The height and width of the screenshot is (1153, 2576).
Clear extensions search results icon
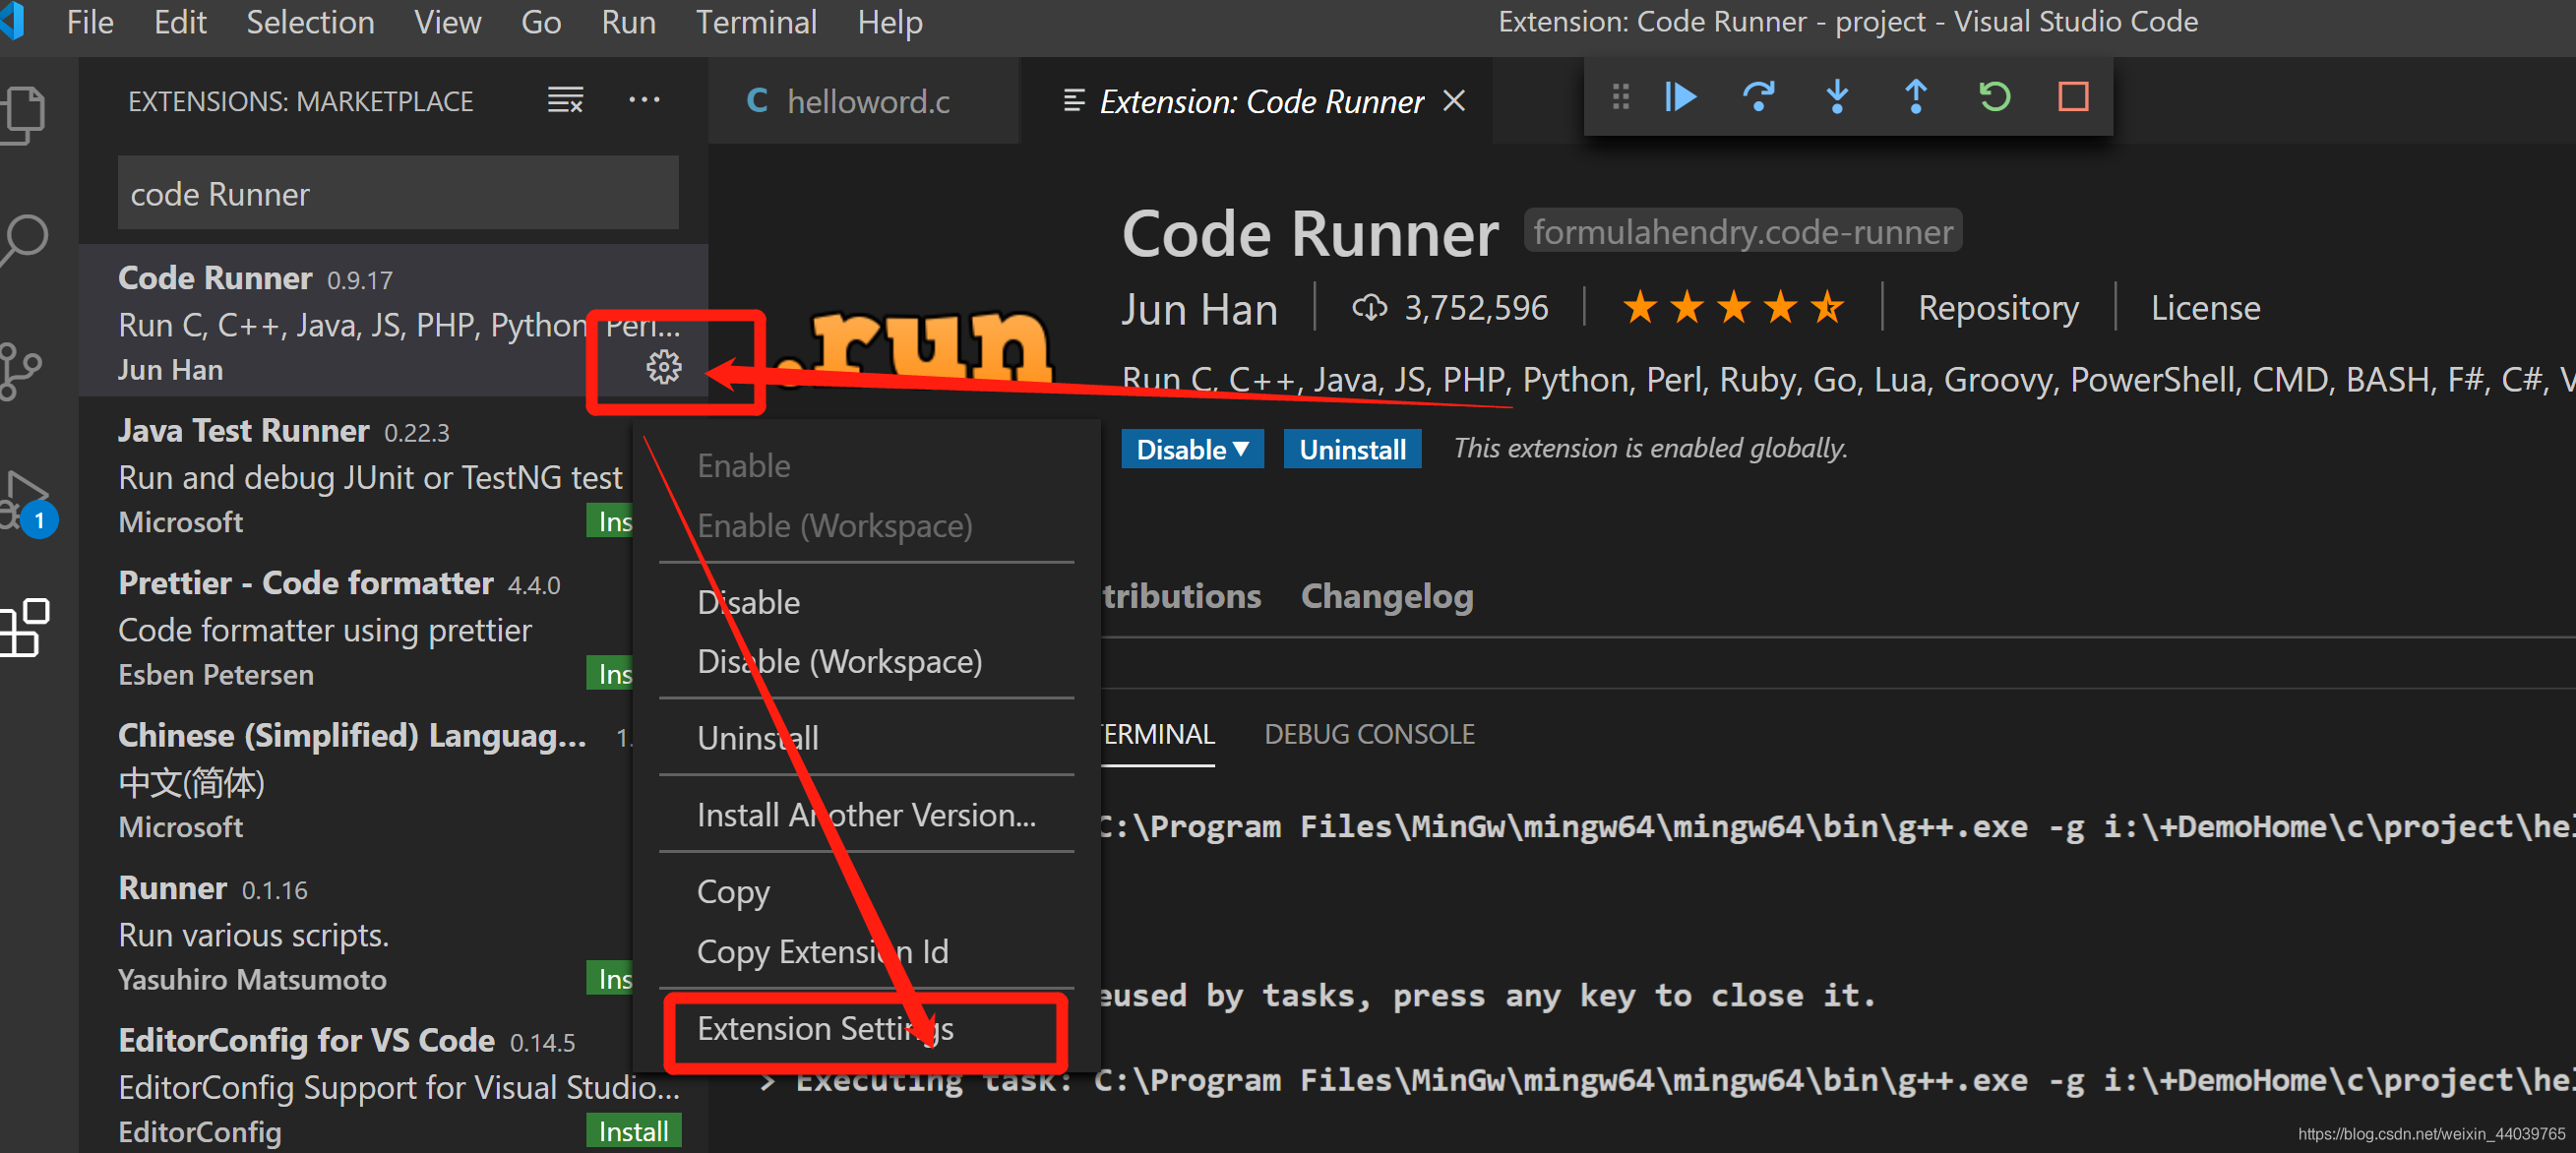point(565,100)
